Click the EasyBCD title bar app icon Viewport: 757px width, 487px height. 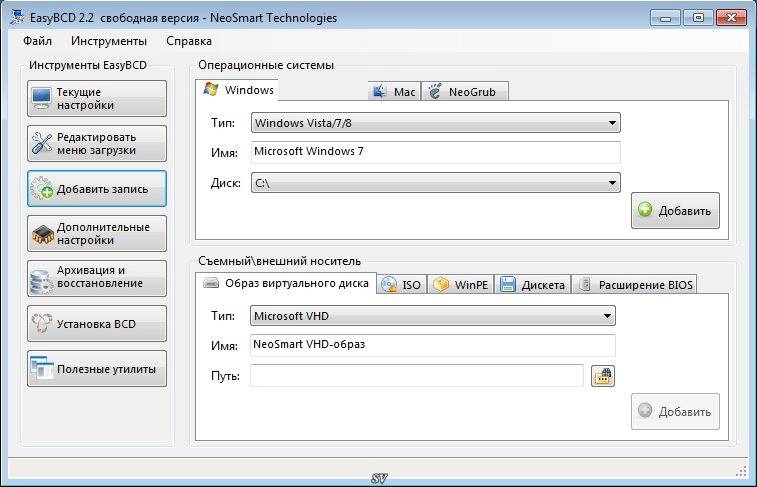[x=17, y=17]
